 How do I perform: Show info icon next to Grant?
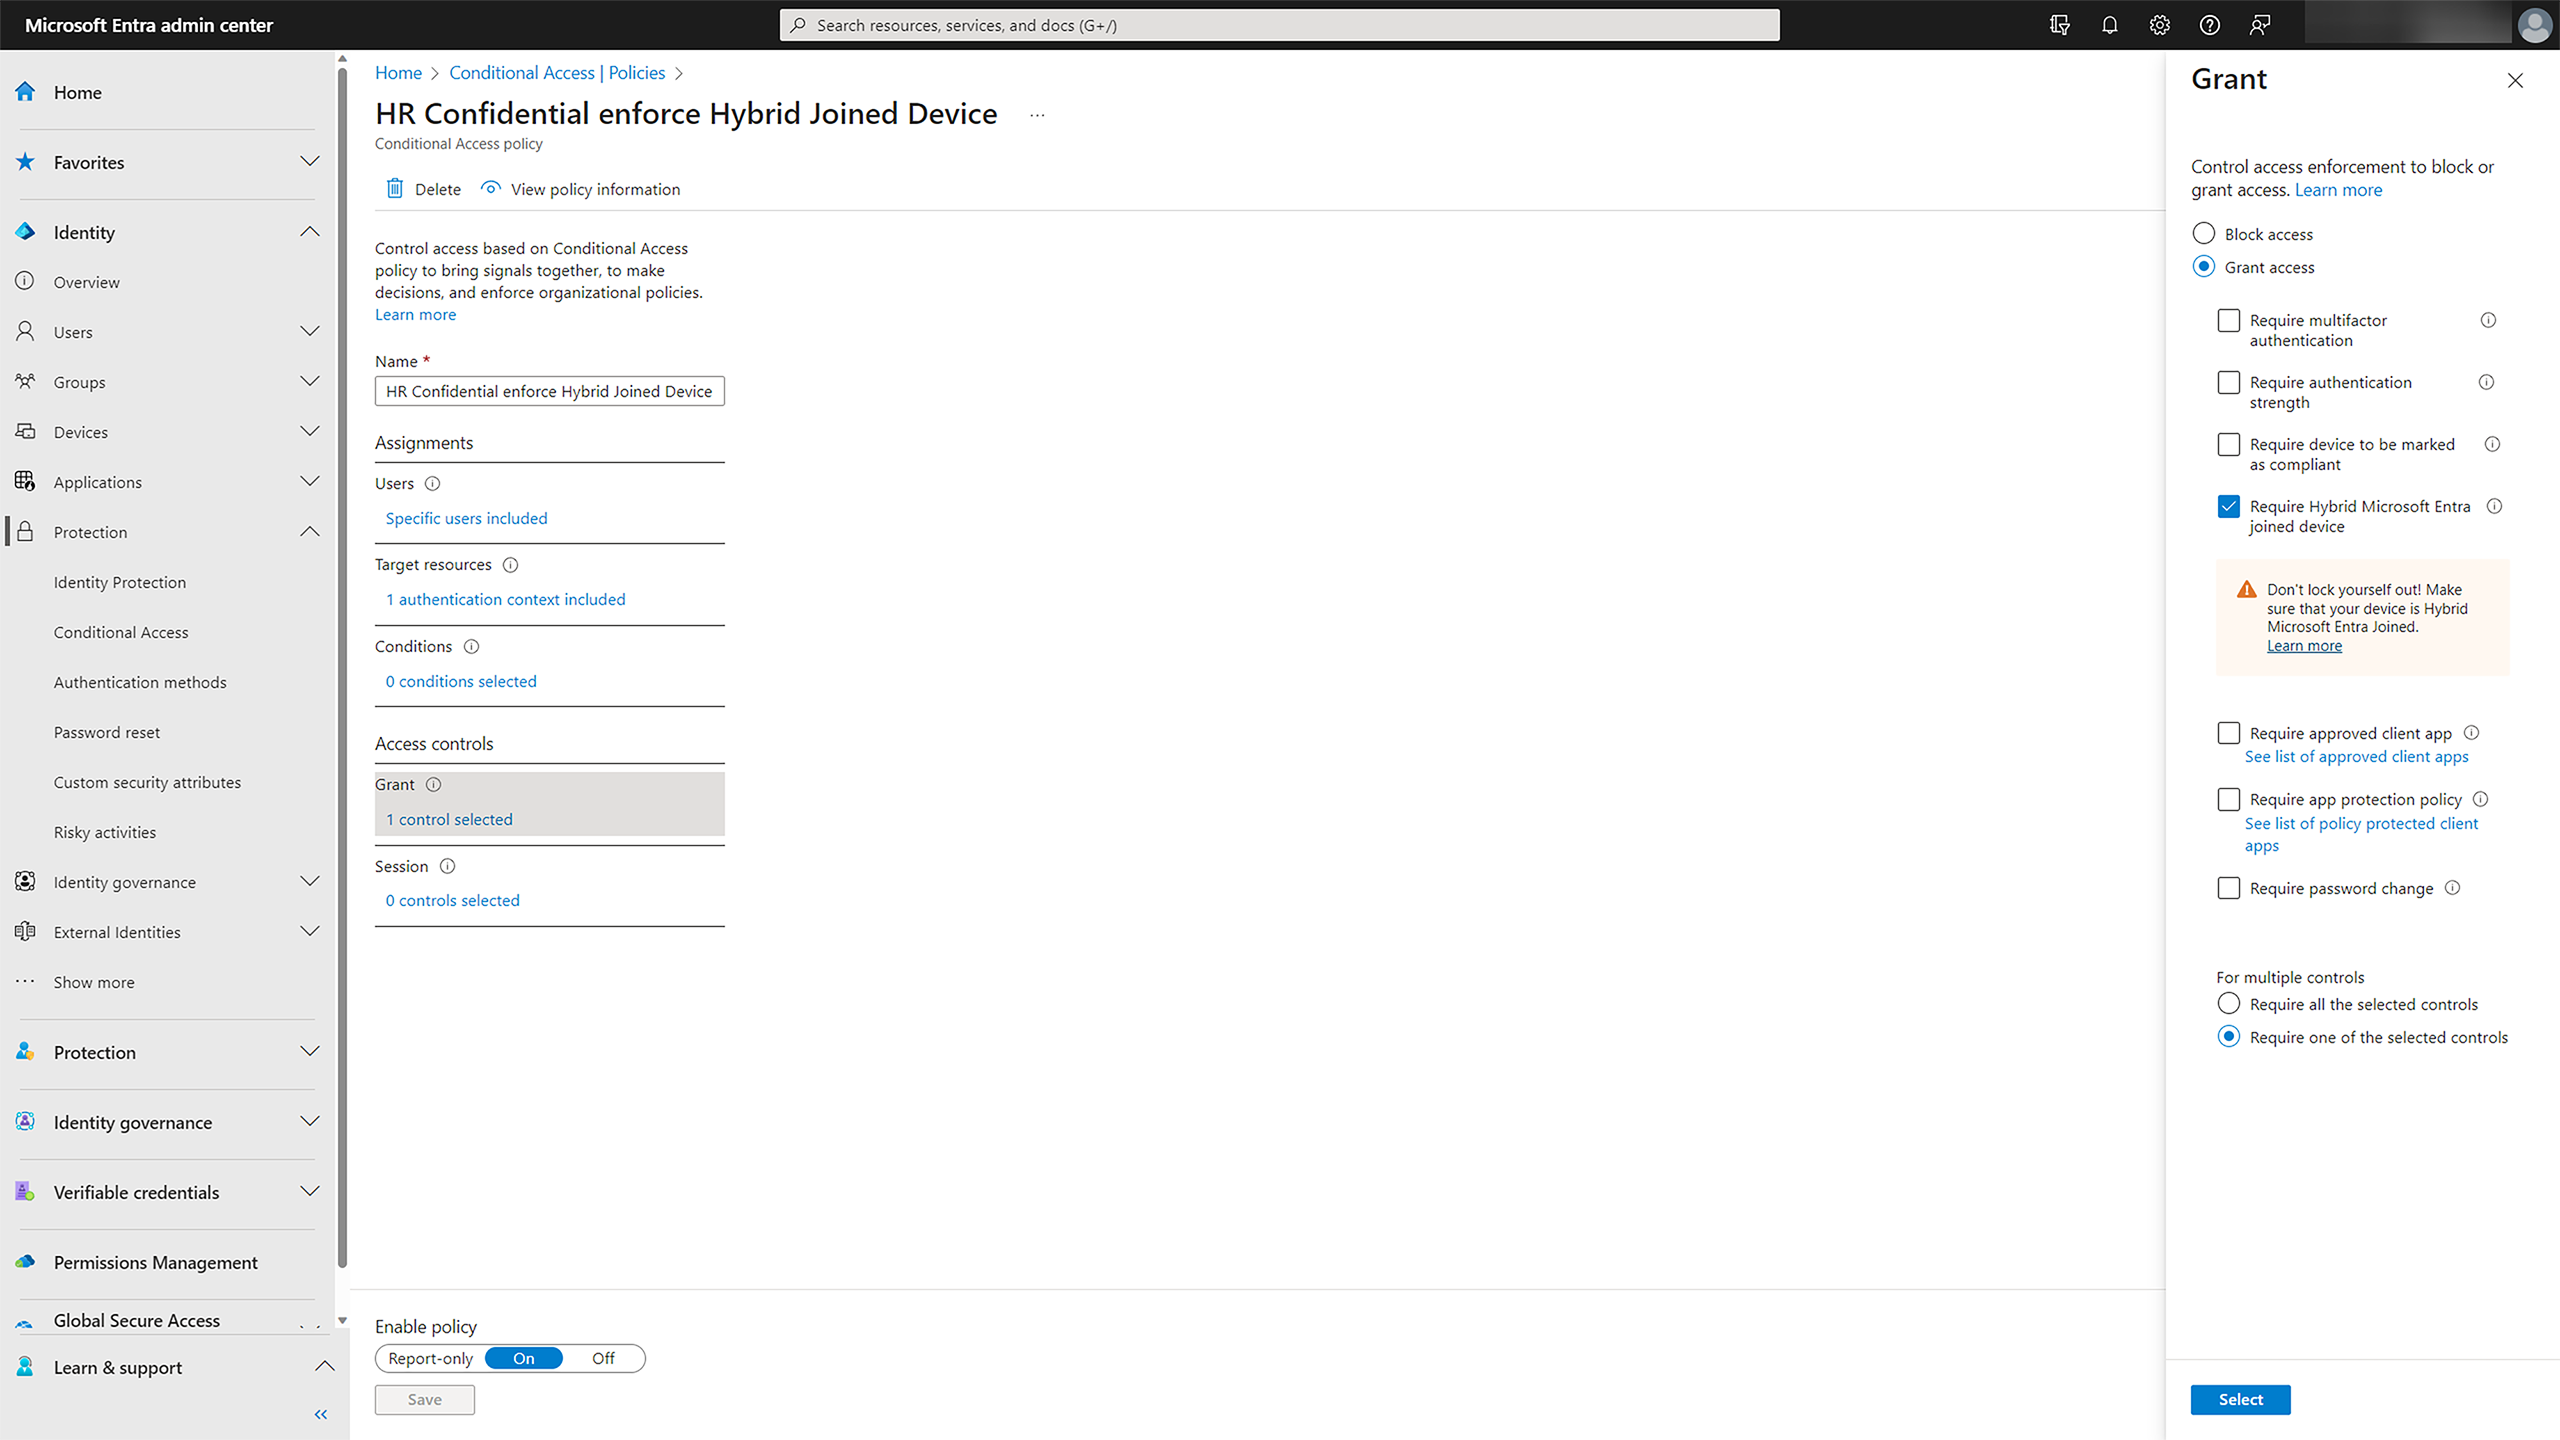(x=433, y=784)
